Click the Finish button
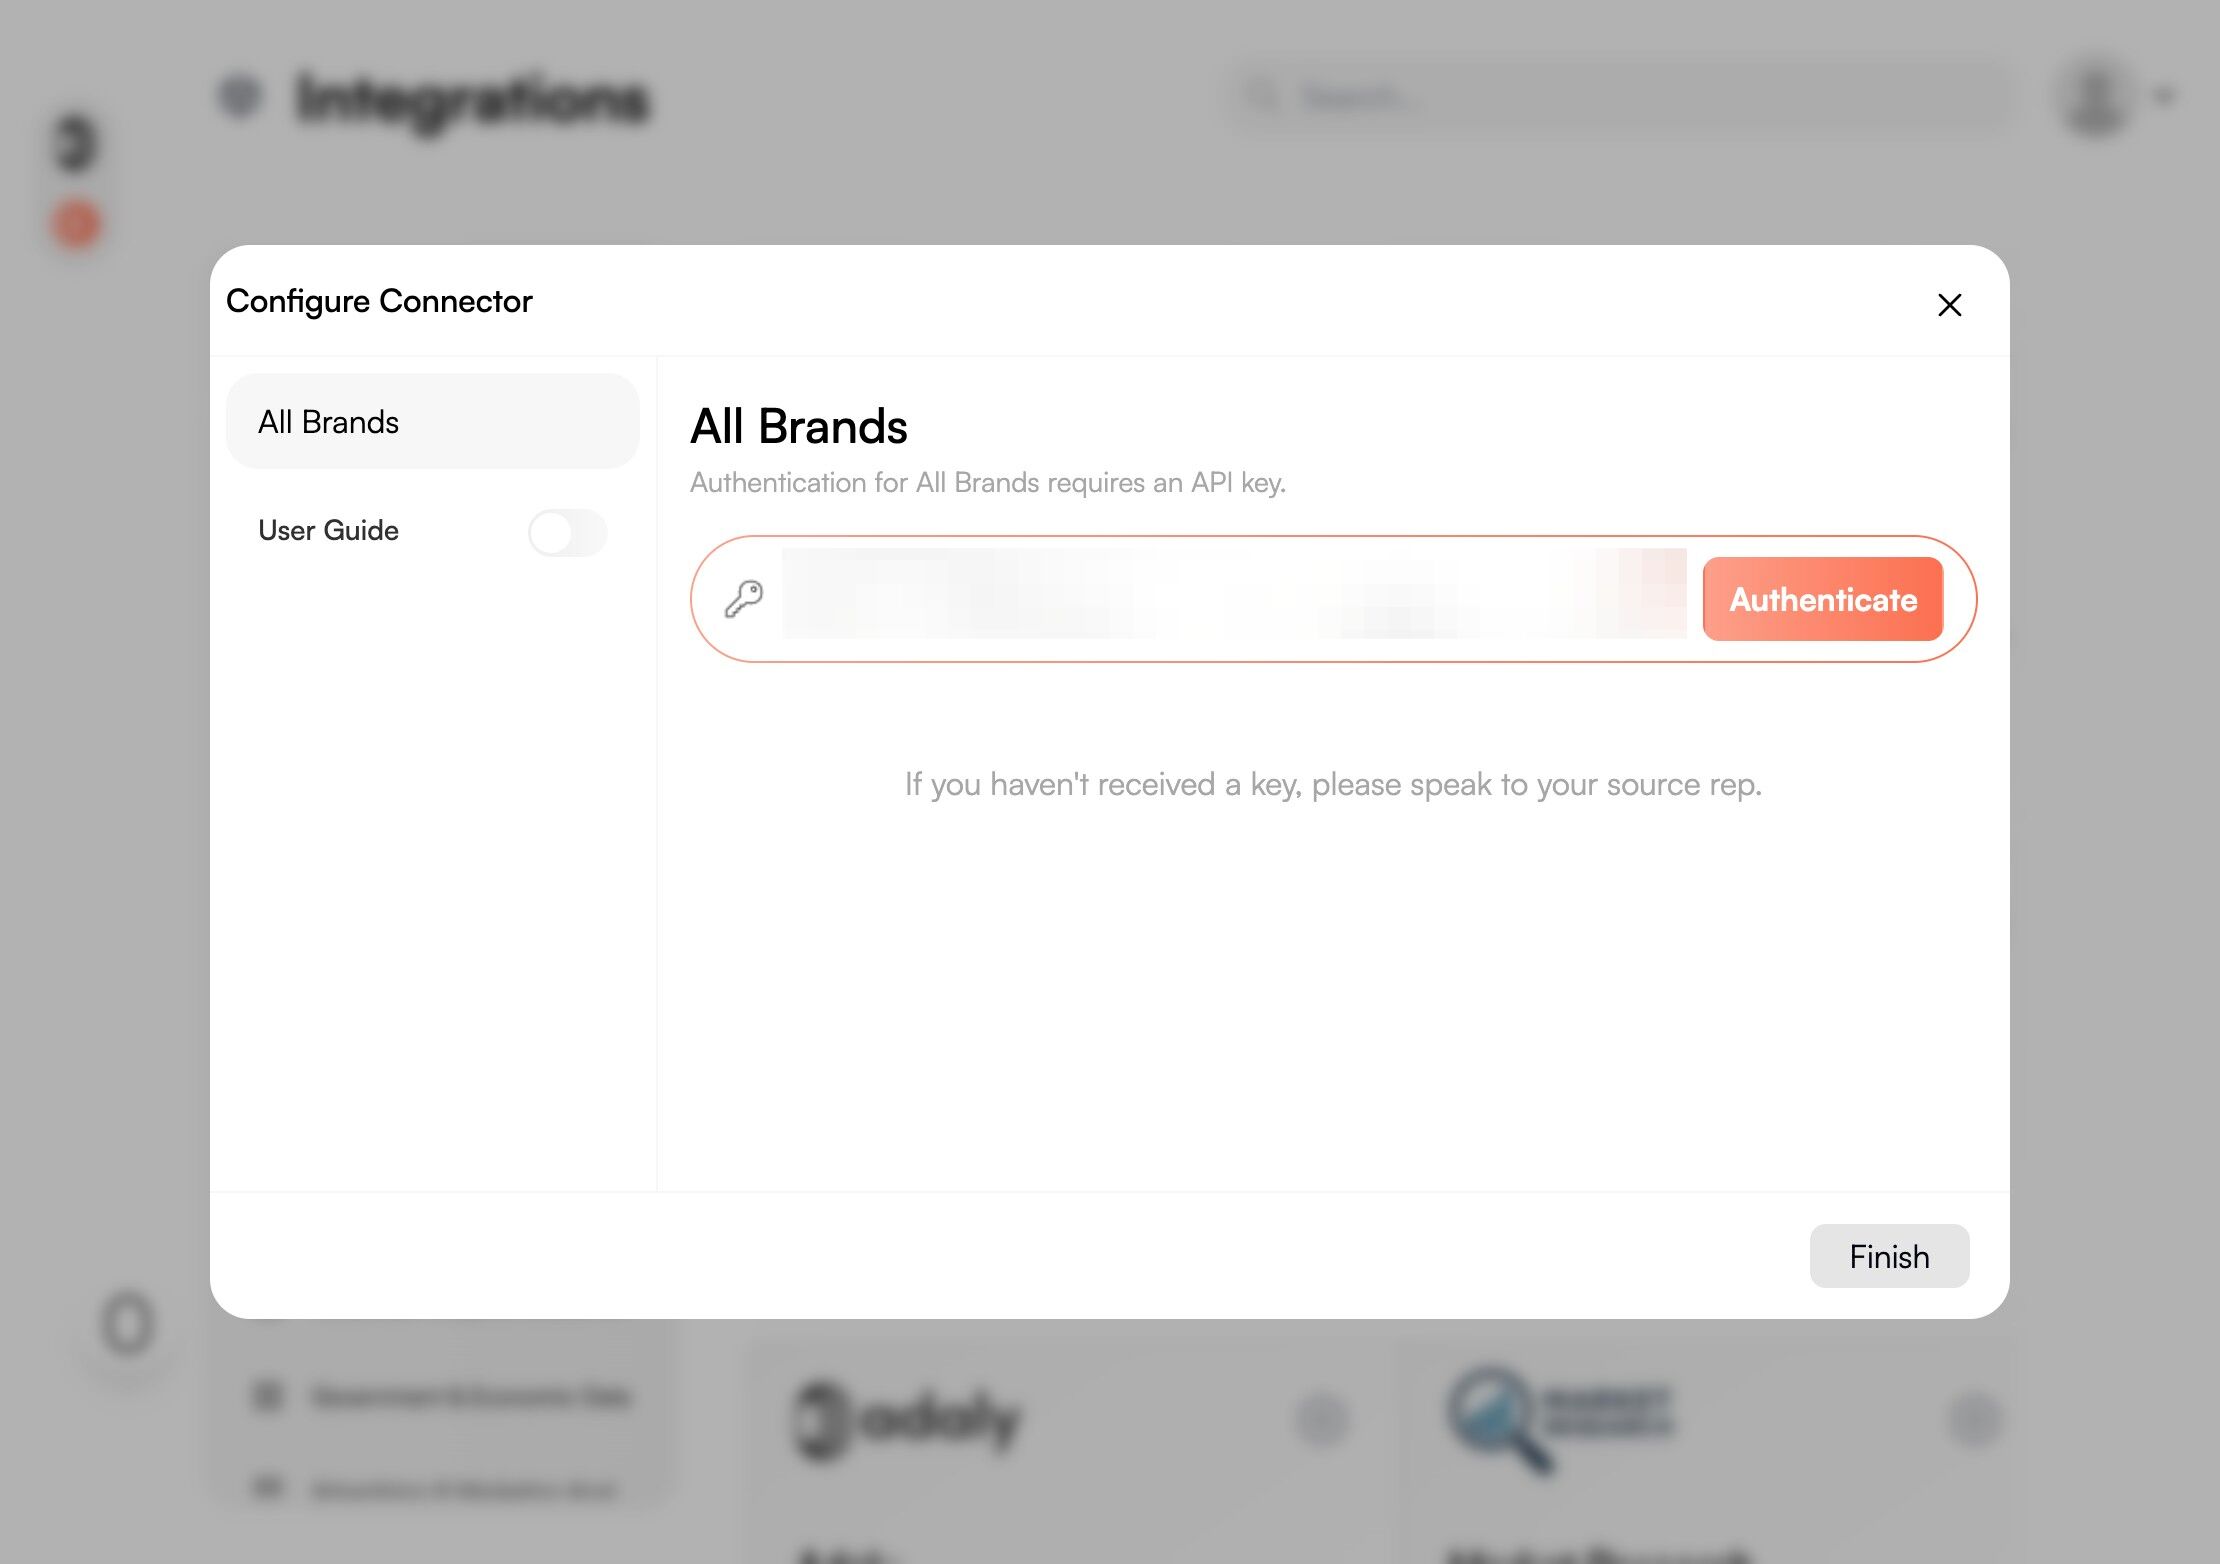The width and height of the screenshot is (2220, 1564). (x=1888, y=1256)
